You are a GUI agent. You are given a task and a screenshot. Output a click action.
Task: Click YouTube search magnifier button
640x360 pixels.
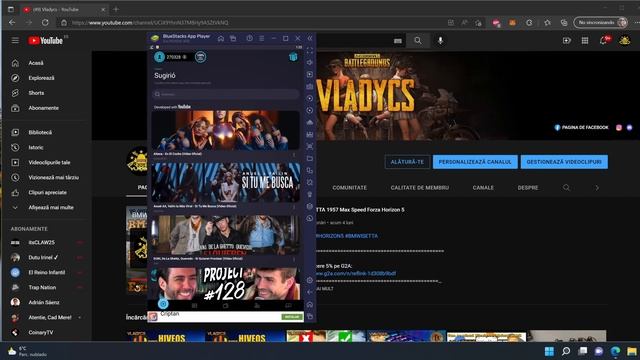tap(418, 40)
